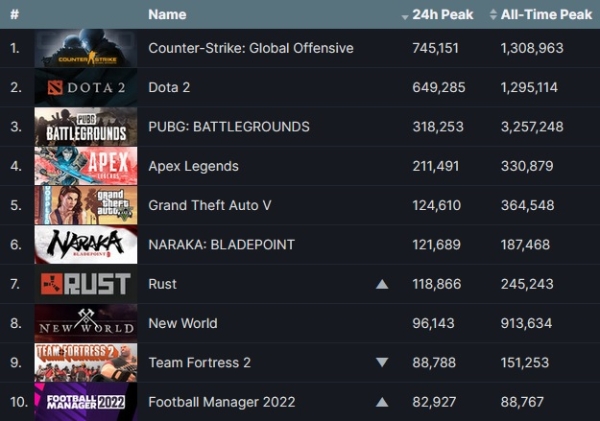Screen dimensions: 600x421
Task: Sort games by the Name column header
Action: click(167, 15)
